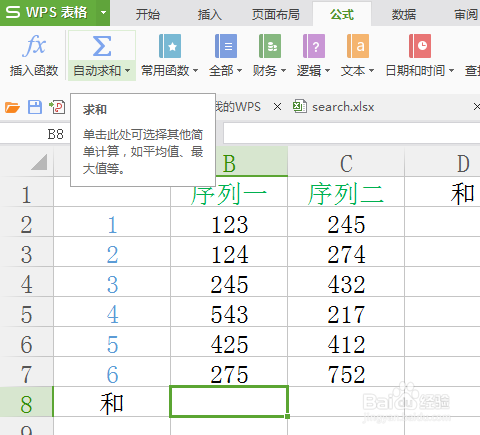Expand the 全部 dropdown arrow
This screenshot has height=435, width=480.
coord(239,71)
